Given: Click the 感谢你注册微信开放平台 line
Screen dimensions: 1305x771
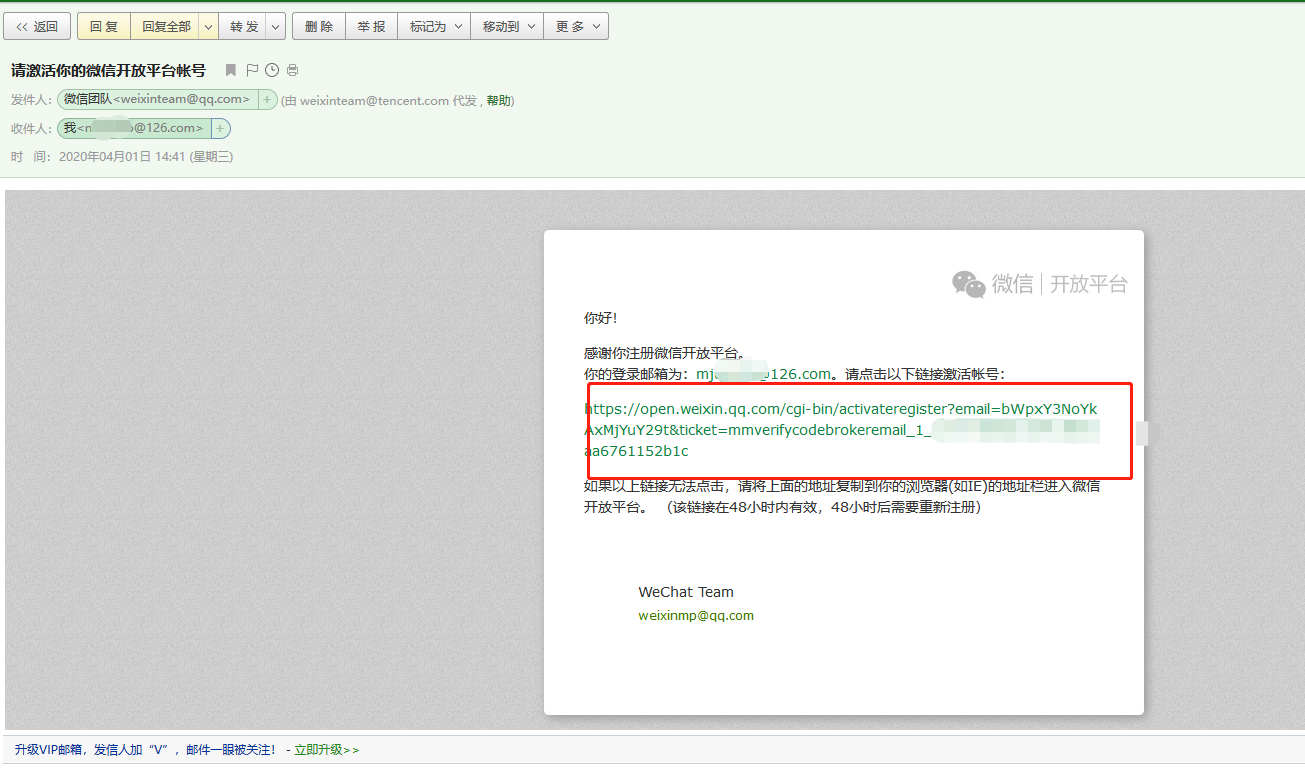Looking at the screenshot, I should tap(666, 353).
